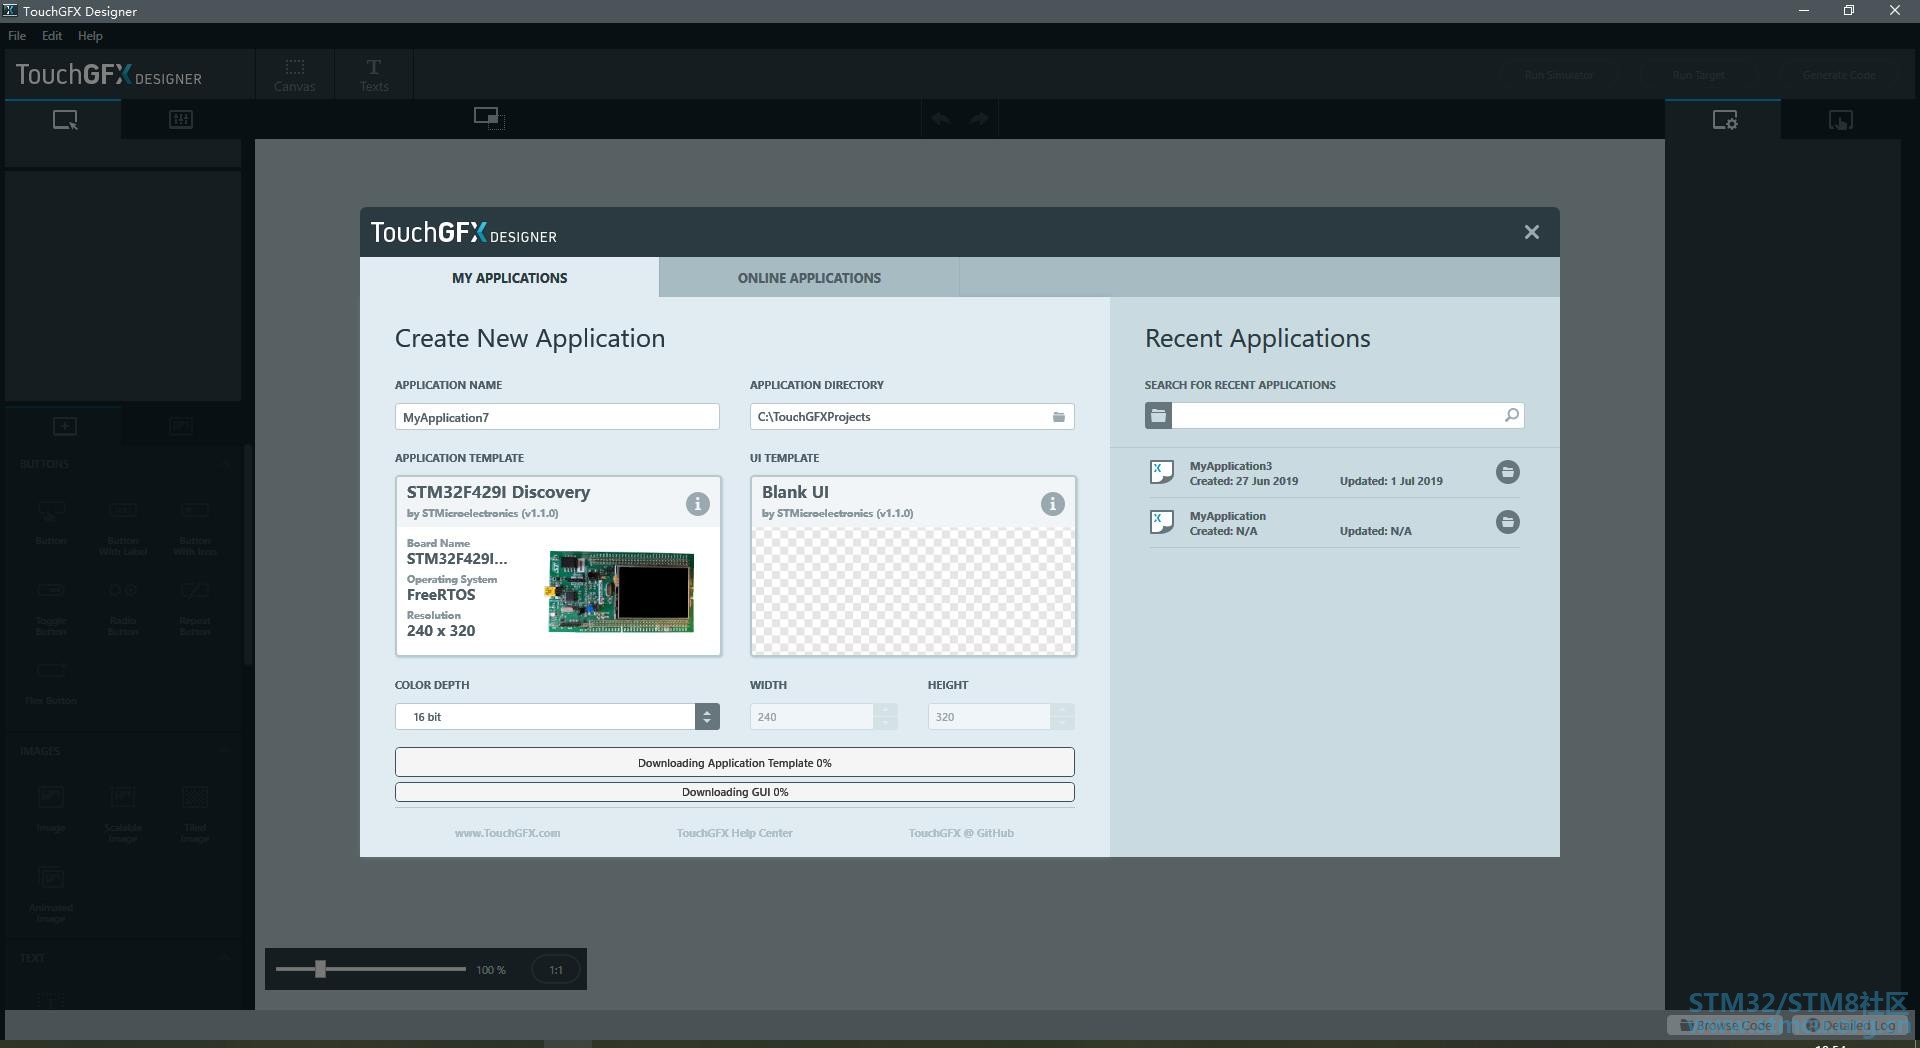Select the Image widget

51,809
